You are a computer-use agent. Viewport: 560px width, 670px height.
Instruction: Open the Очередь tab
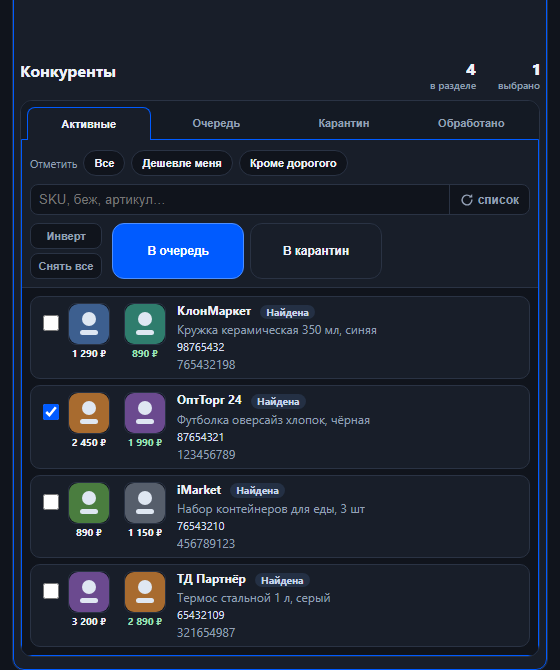click(216, 123)
